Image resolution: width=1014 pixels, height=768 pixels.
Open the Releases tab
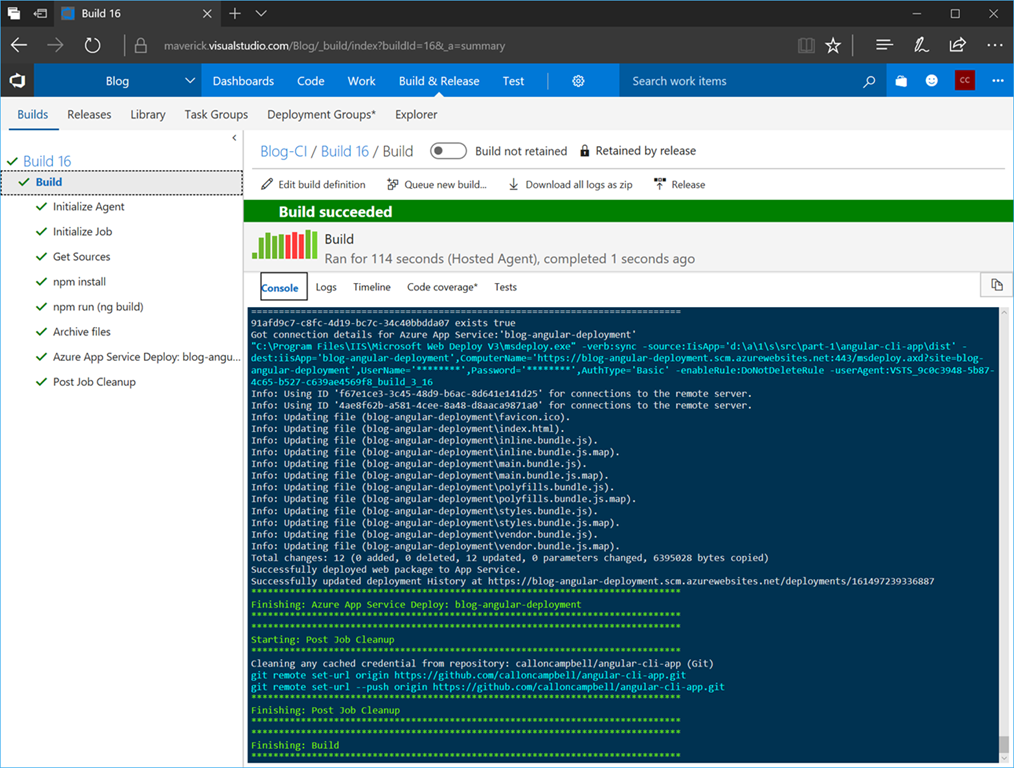(x=89, y=114)
